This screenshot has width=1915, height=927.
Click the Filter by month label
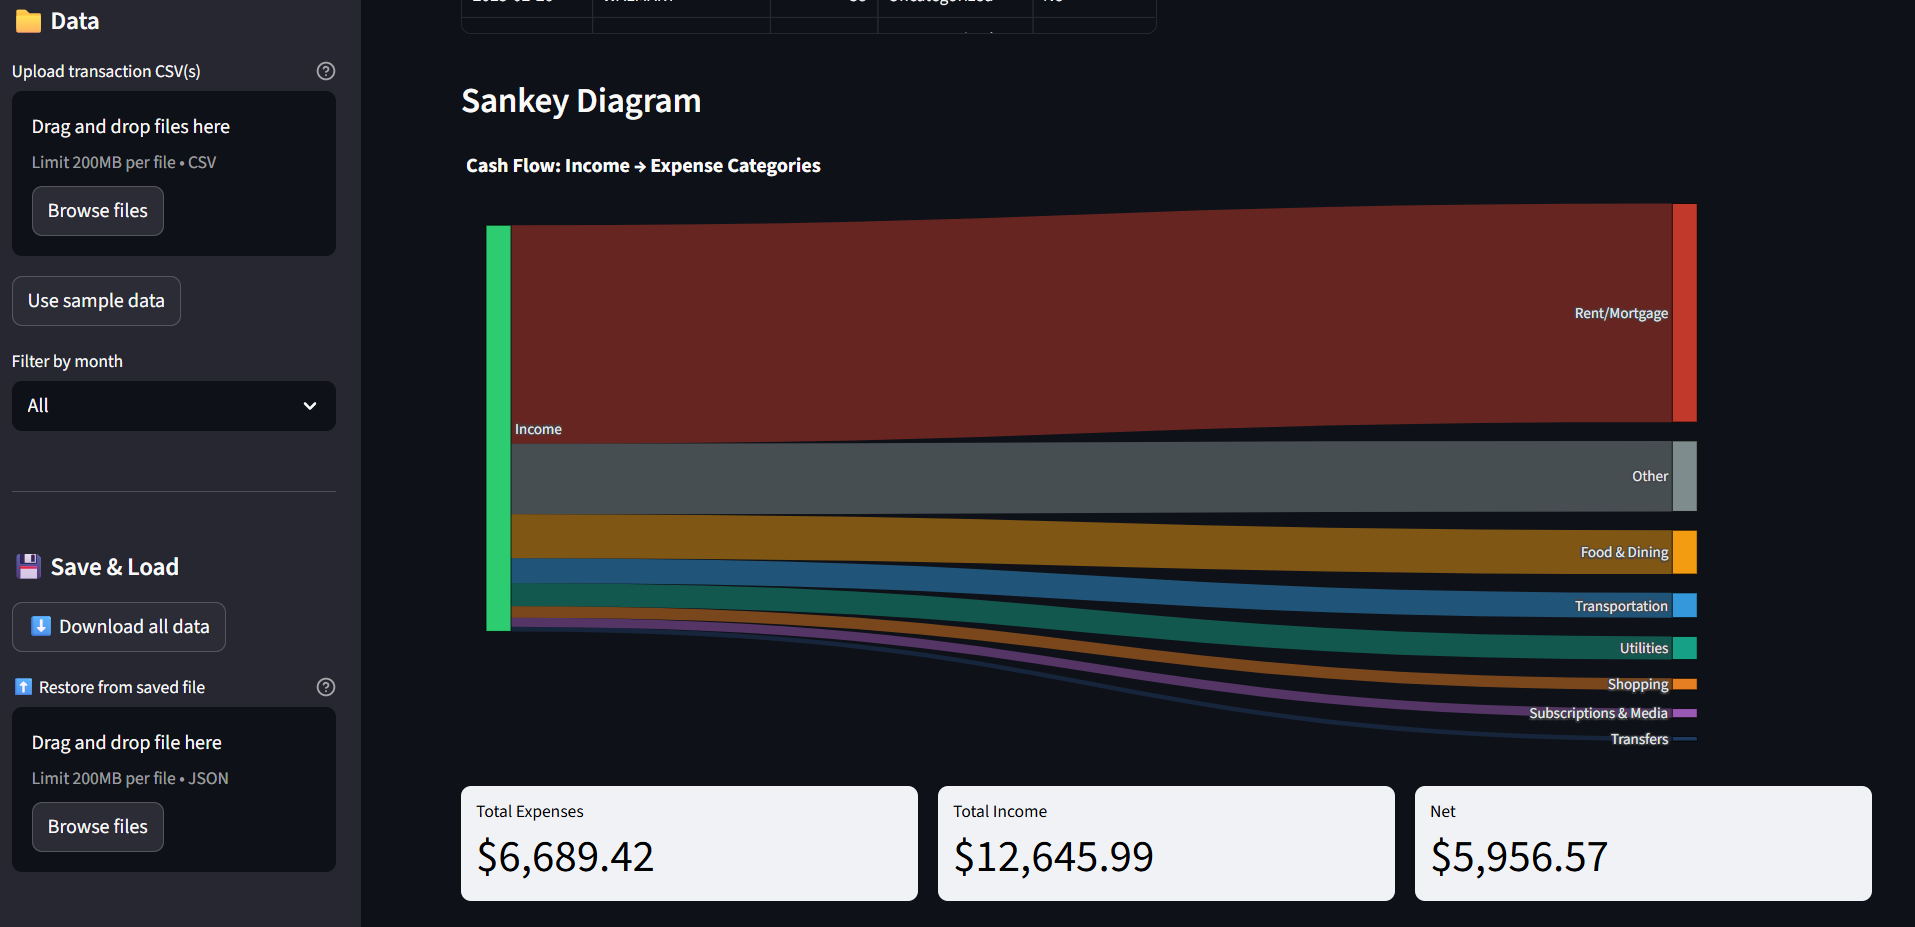pyautogui.click(x=67, y=361)
